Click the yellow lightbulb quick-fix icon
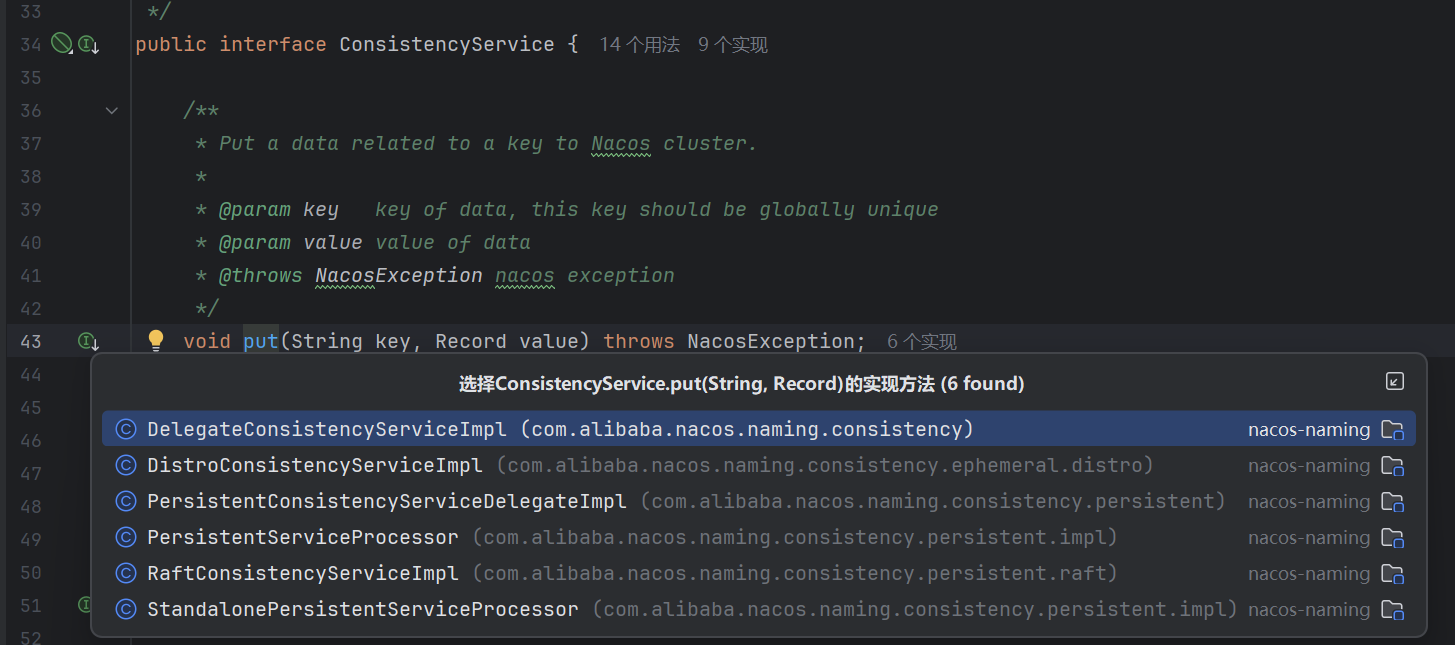The height and width of the screenshot is (645, 1455). point(156,340)
